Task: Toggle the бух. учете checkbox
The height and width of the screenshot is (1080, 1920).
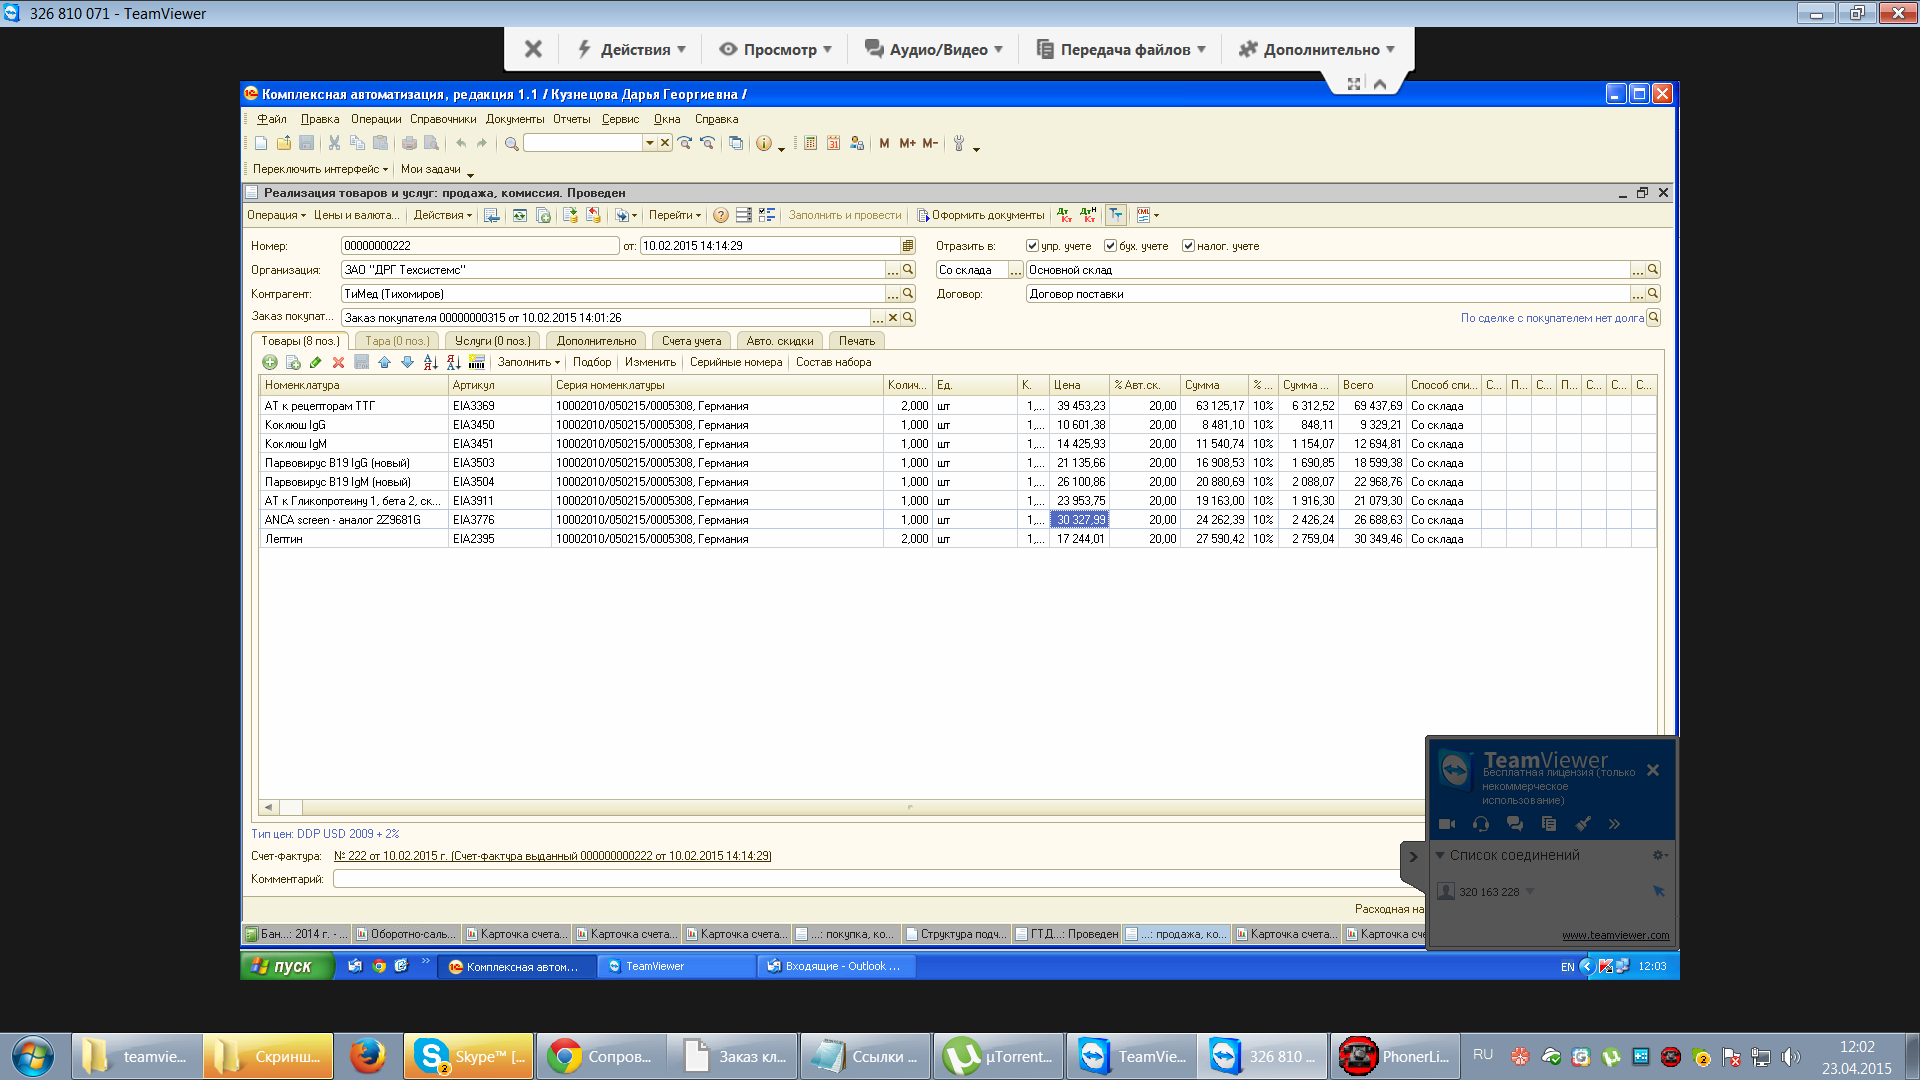Action: point(1110,246)
